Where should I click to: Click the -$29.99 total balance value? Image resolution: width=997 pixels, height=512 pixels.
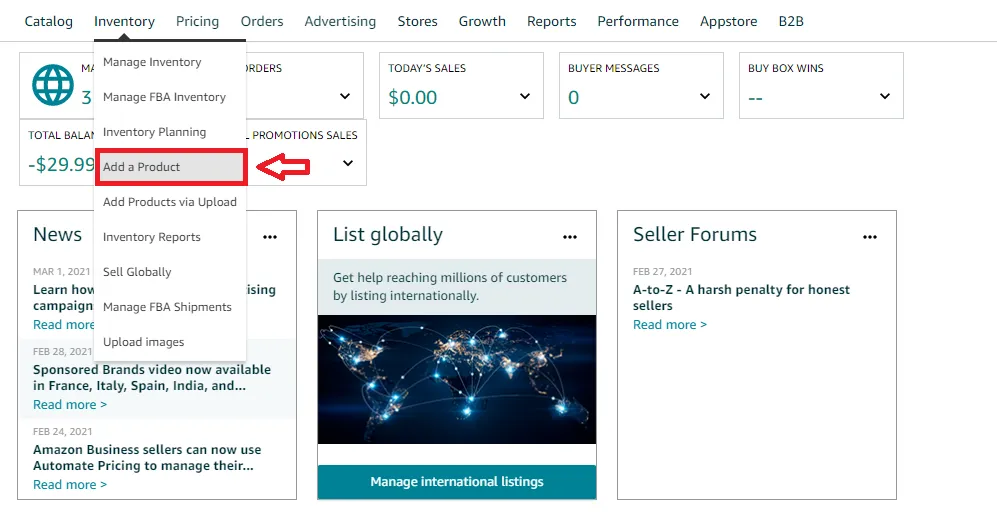point(62,165)
